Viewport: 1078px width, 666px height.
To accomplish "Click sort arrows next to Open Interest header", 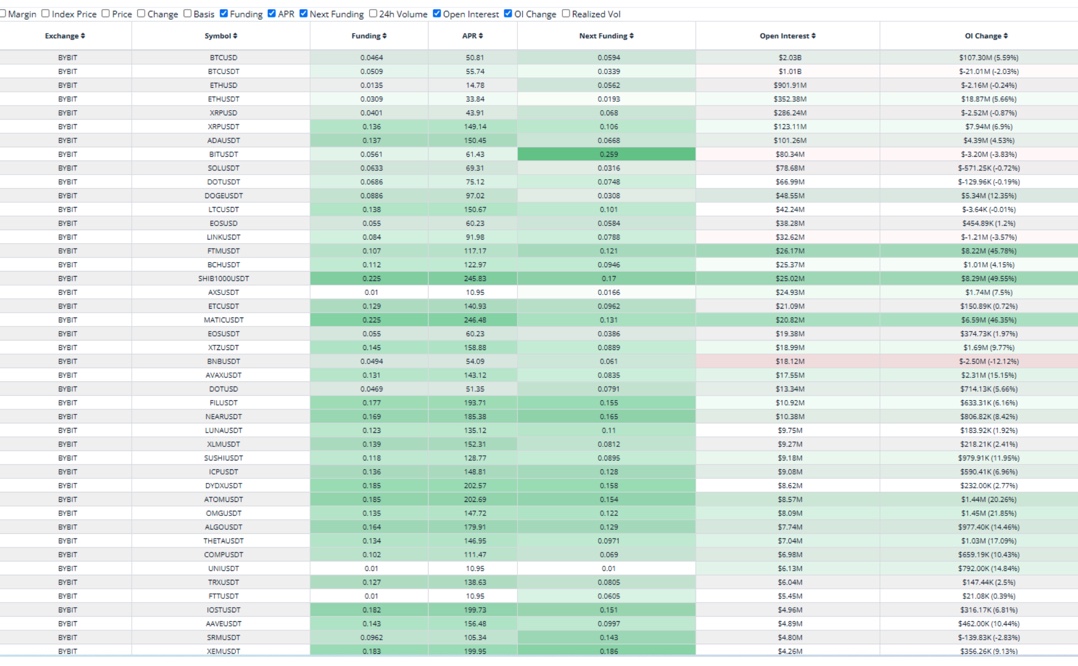I will click(x=813, y=36).
